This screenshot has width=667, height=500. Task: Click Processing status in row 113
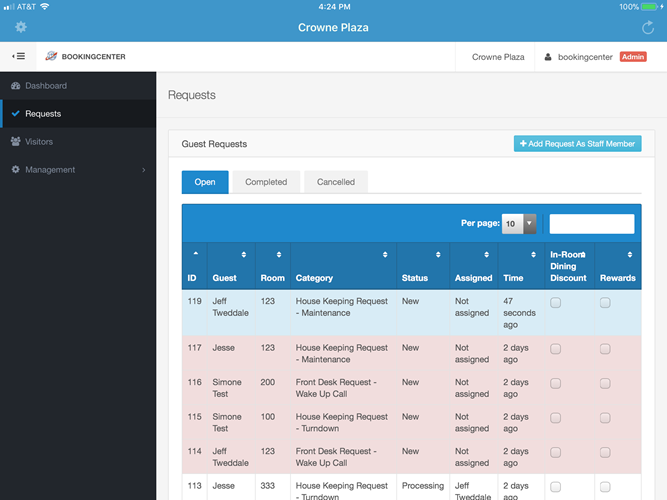point(422,486)
